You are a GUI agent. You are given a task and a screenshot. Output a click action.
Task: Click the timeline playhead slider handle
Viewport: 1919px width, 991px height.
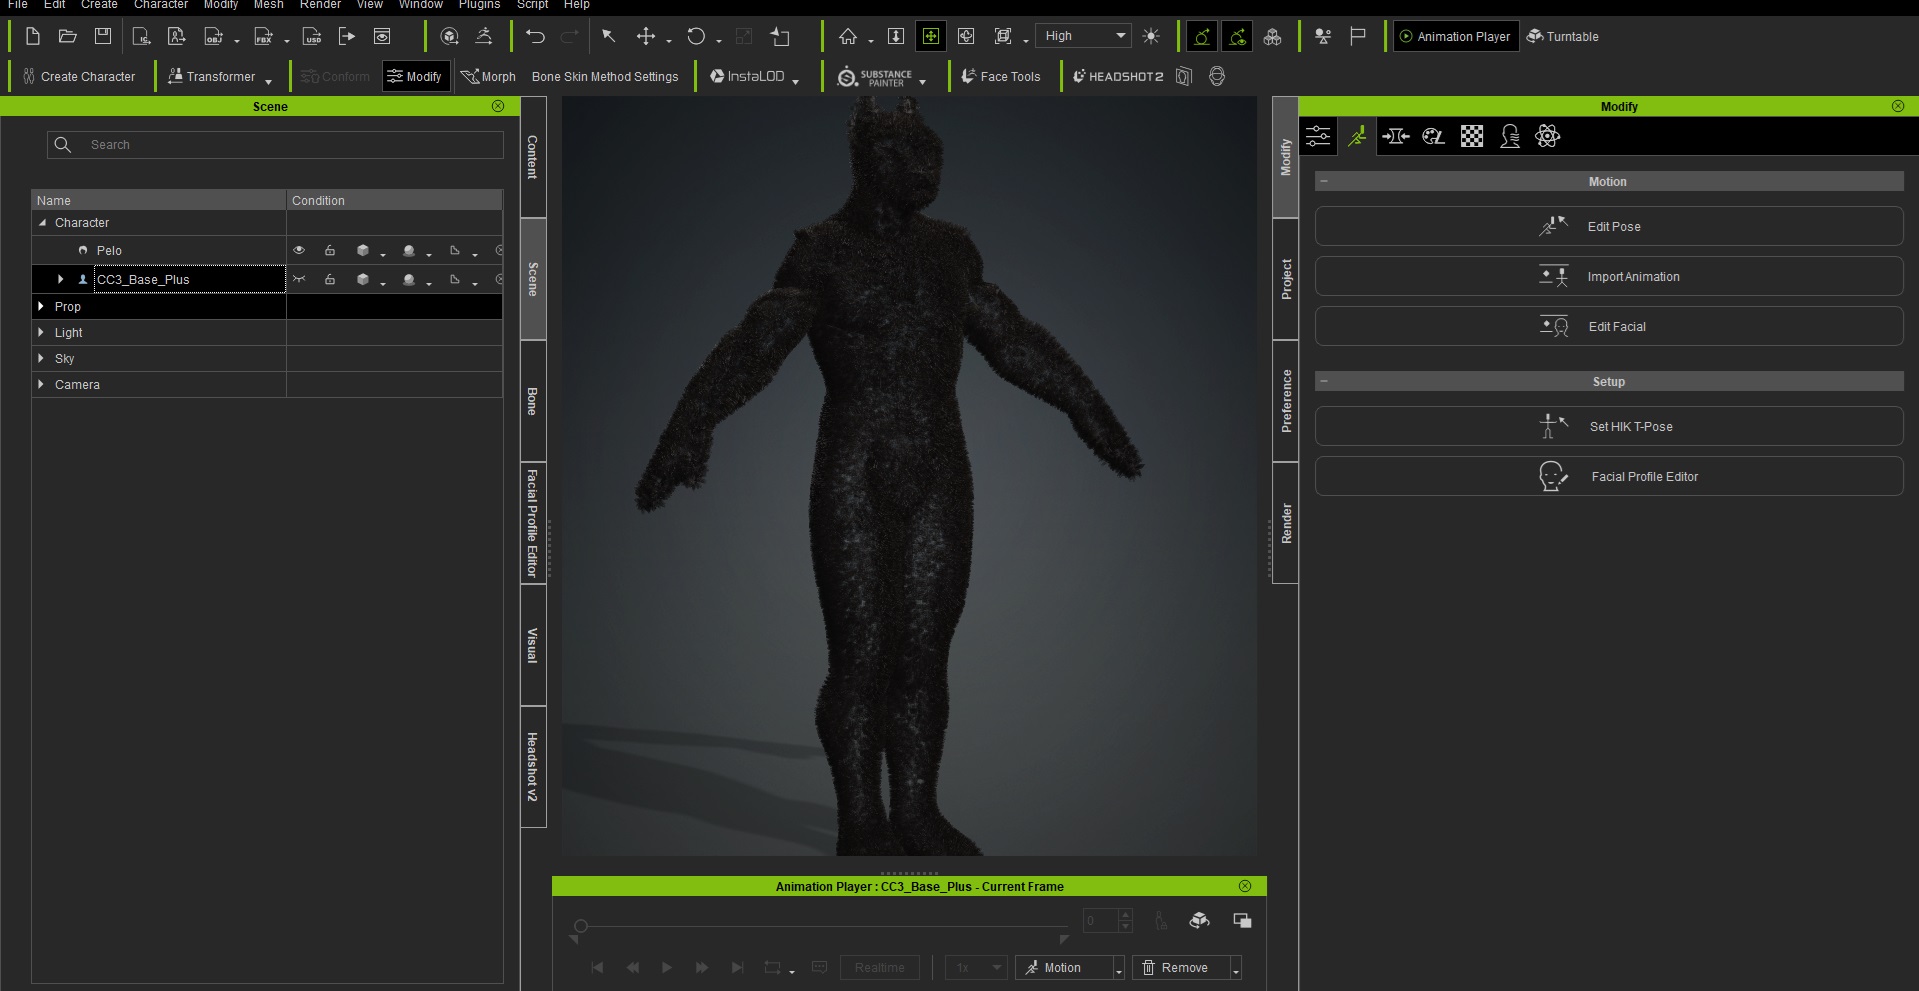pyautogui.click(x=581, y=926)
